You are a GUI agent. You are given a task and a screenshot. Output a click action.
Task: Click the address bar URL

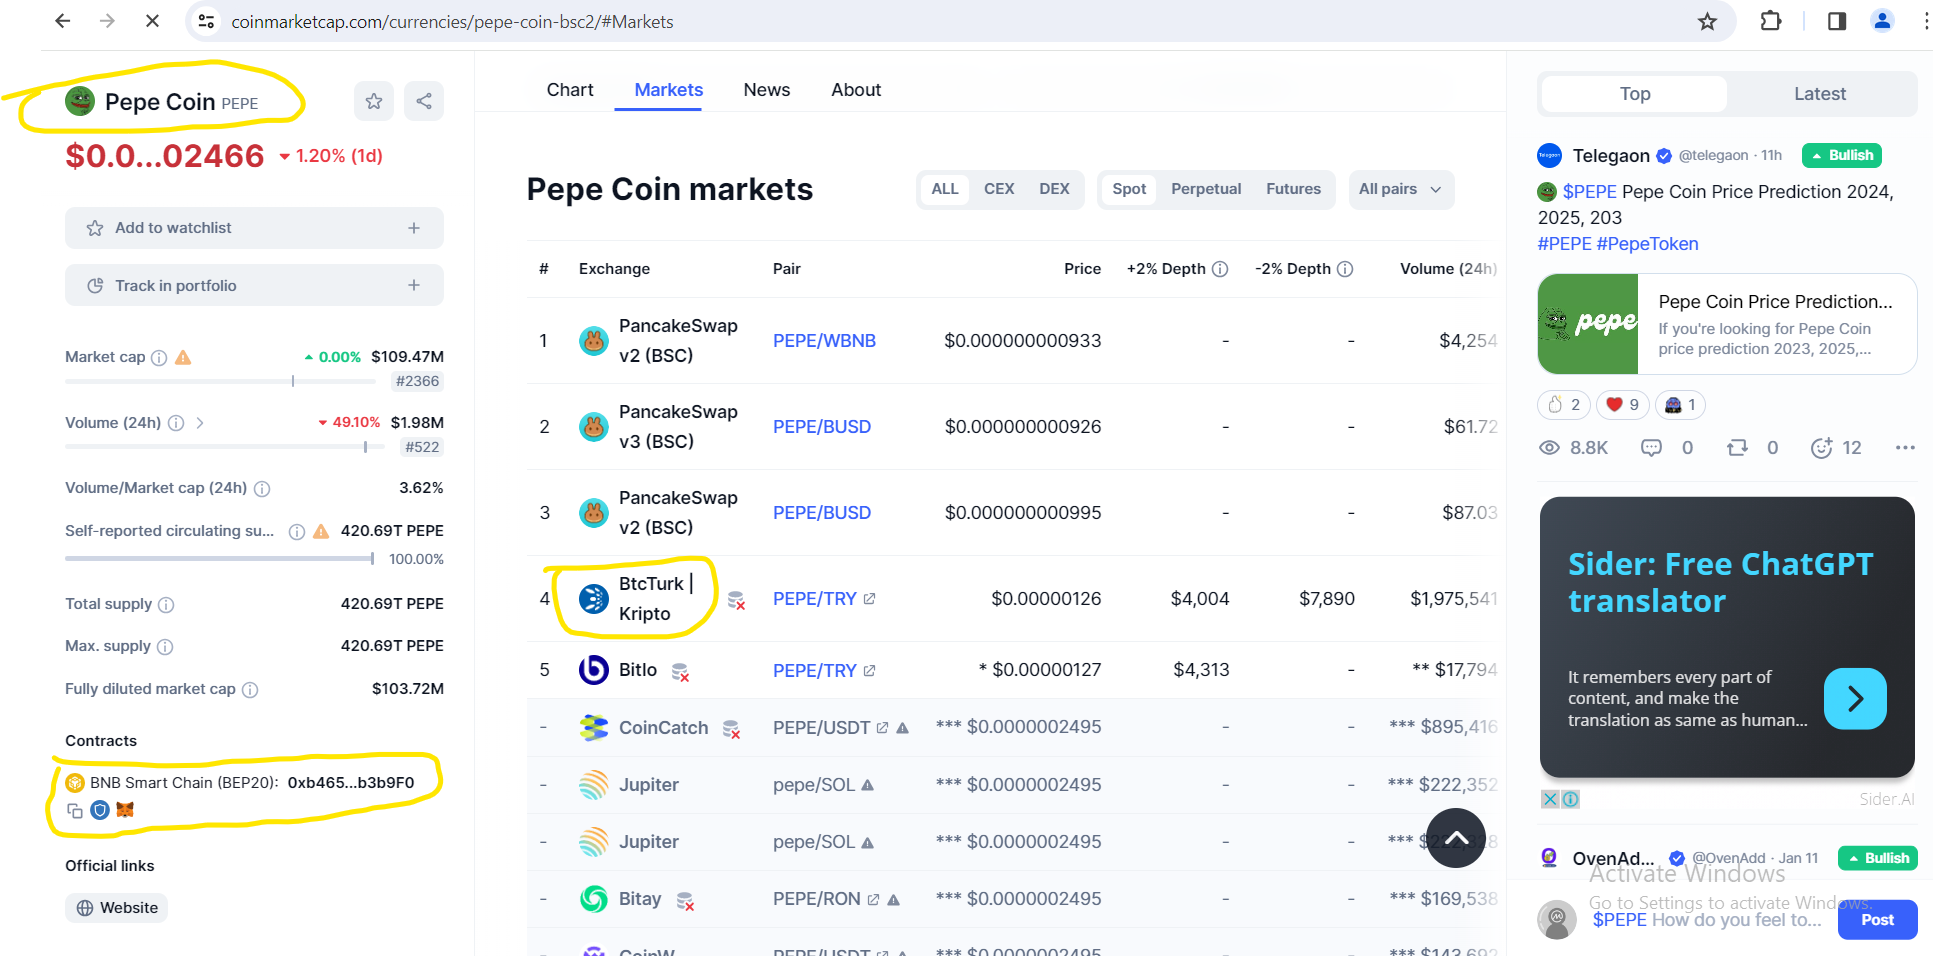pos(452,22)
